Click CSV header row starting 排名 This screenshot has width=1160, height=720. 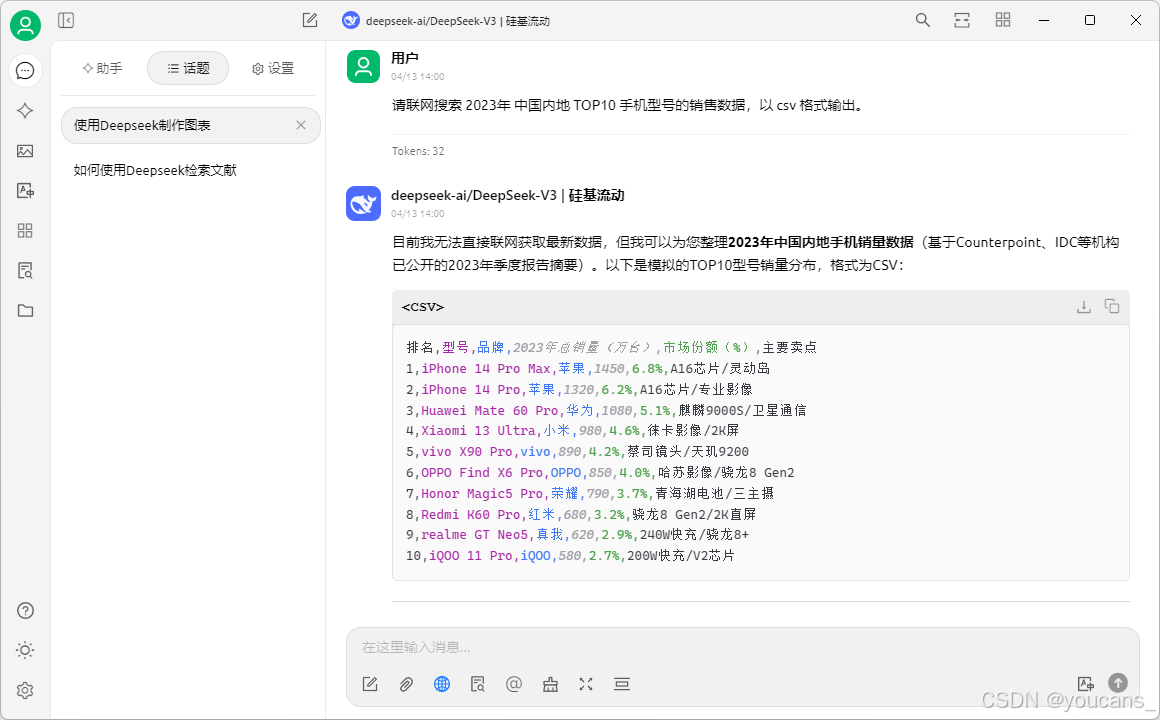click(x=611, y=348)
